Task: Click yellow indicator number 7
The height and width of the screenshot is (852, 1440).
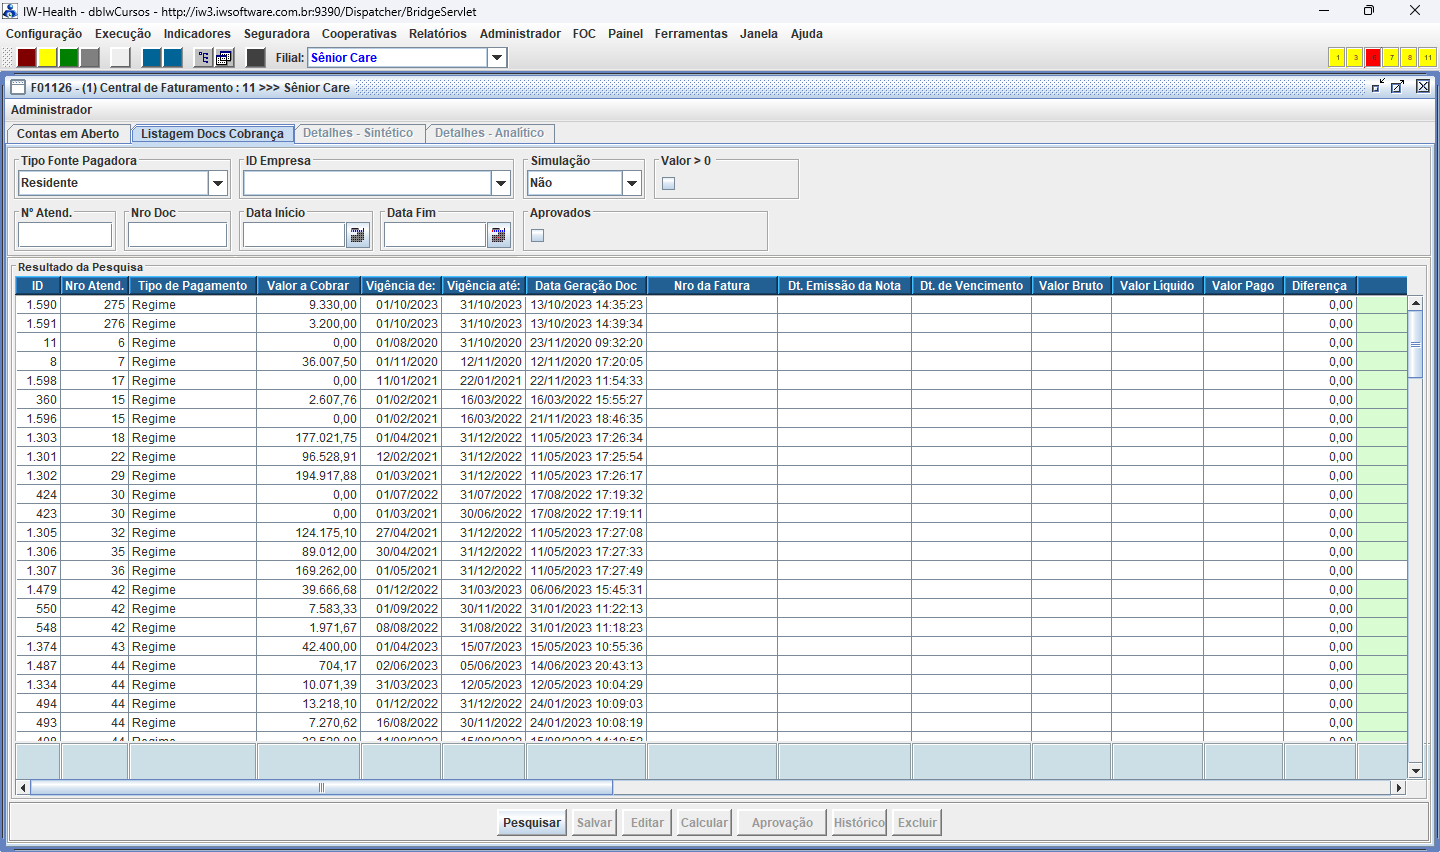Action: (x=1391, y=57)
